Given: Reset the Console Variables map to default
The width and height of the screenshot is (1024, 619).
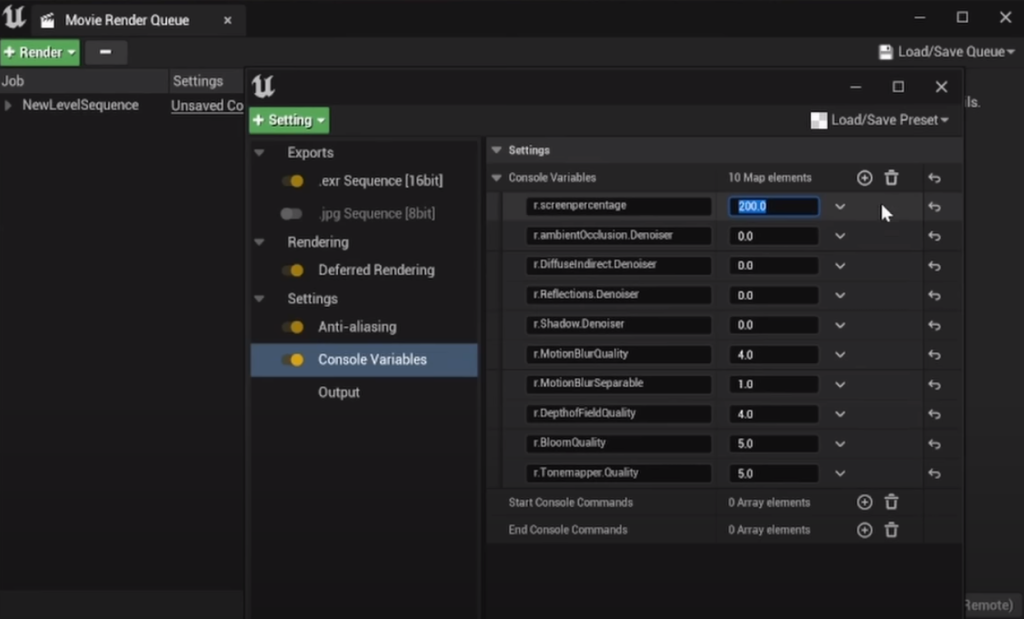Looking at the screenshot, I should click(x=934, y=178).
